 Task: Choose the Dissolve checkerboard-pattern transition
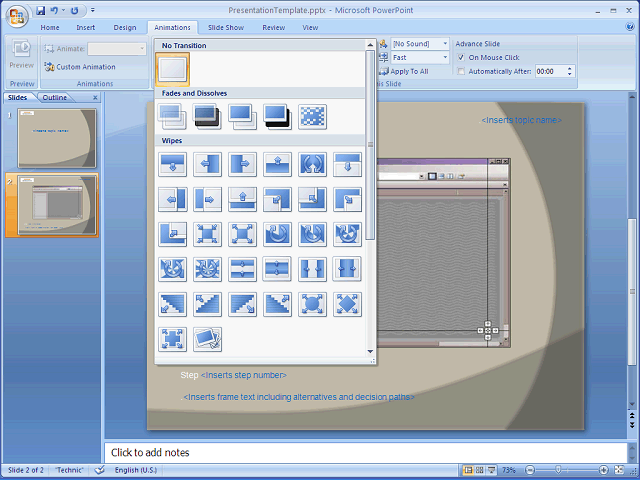click(312, 117)
